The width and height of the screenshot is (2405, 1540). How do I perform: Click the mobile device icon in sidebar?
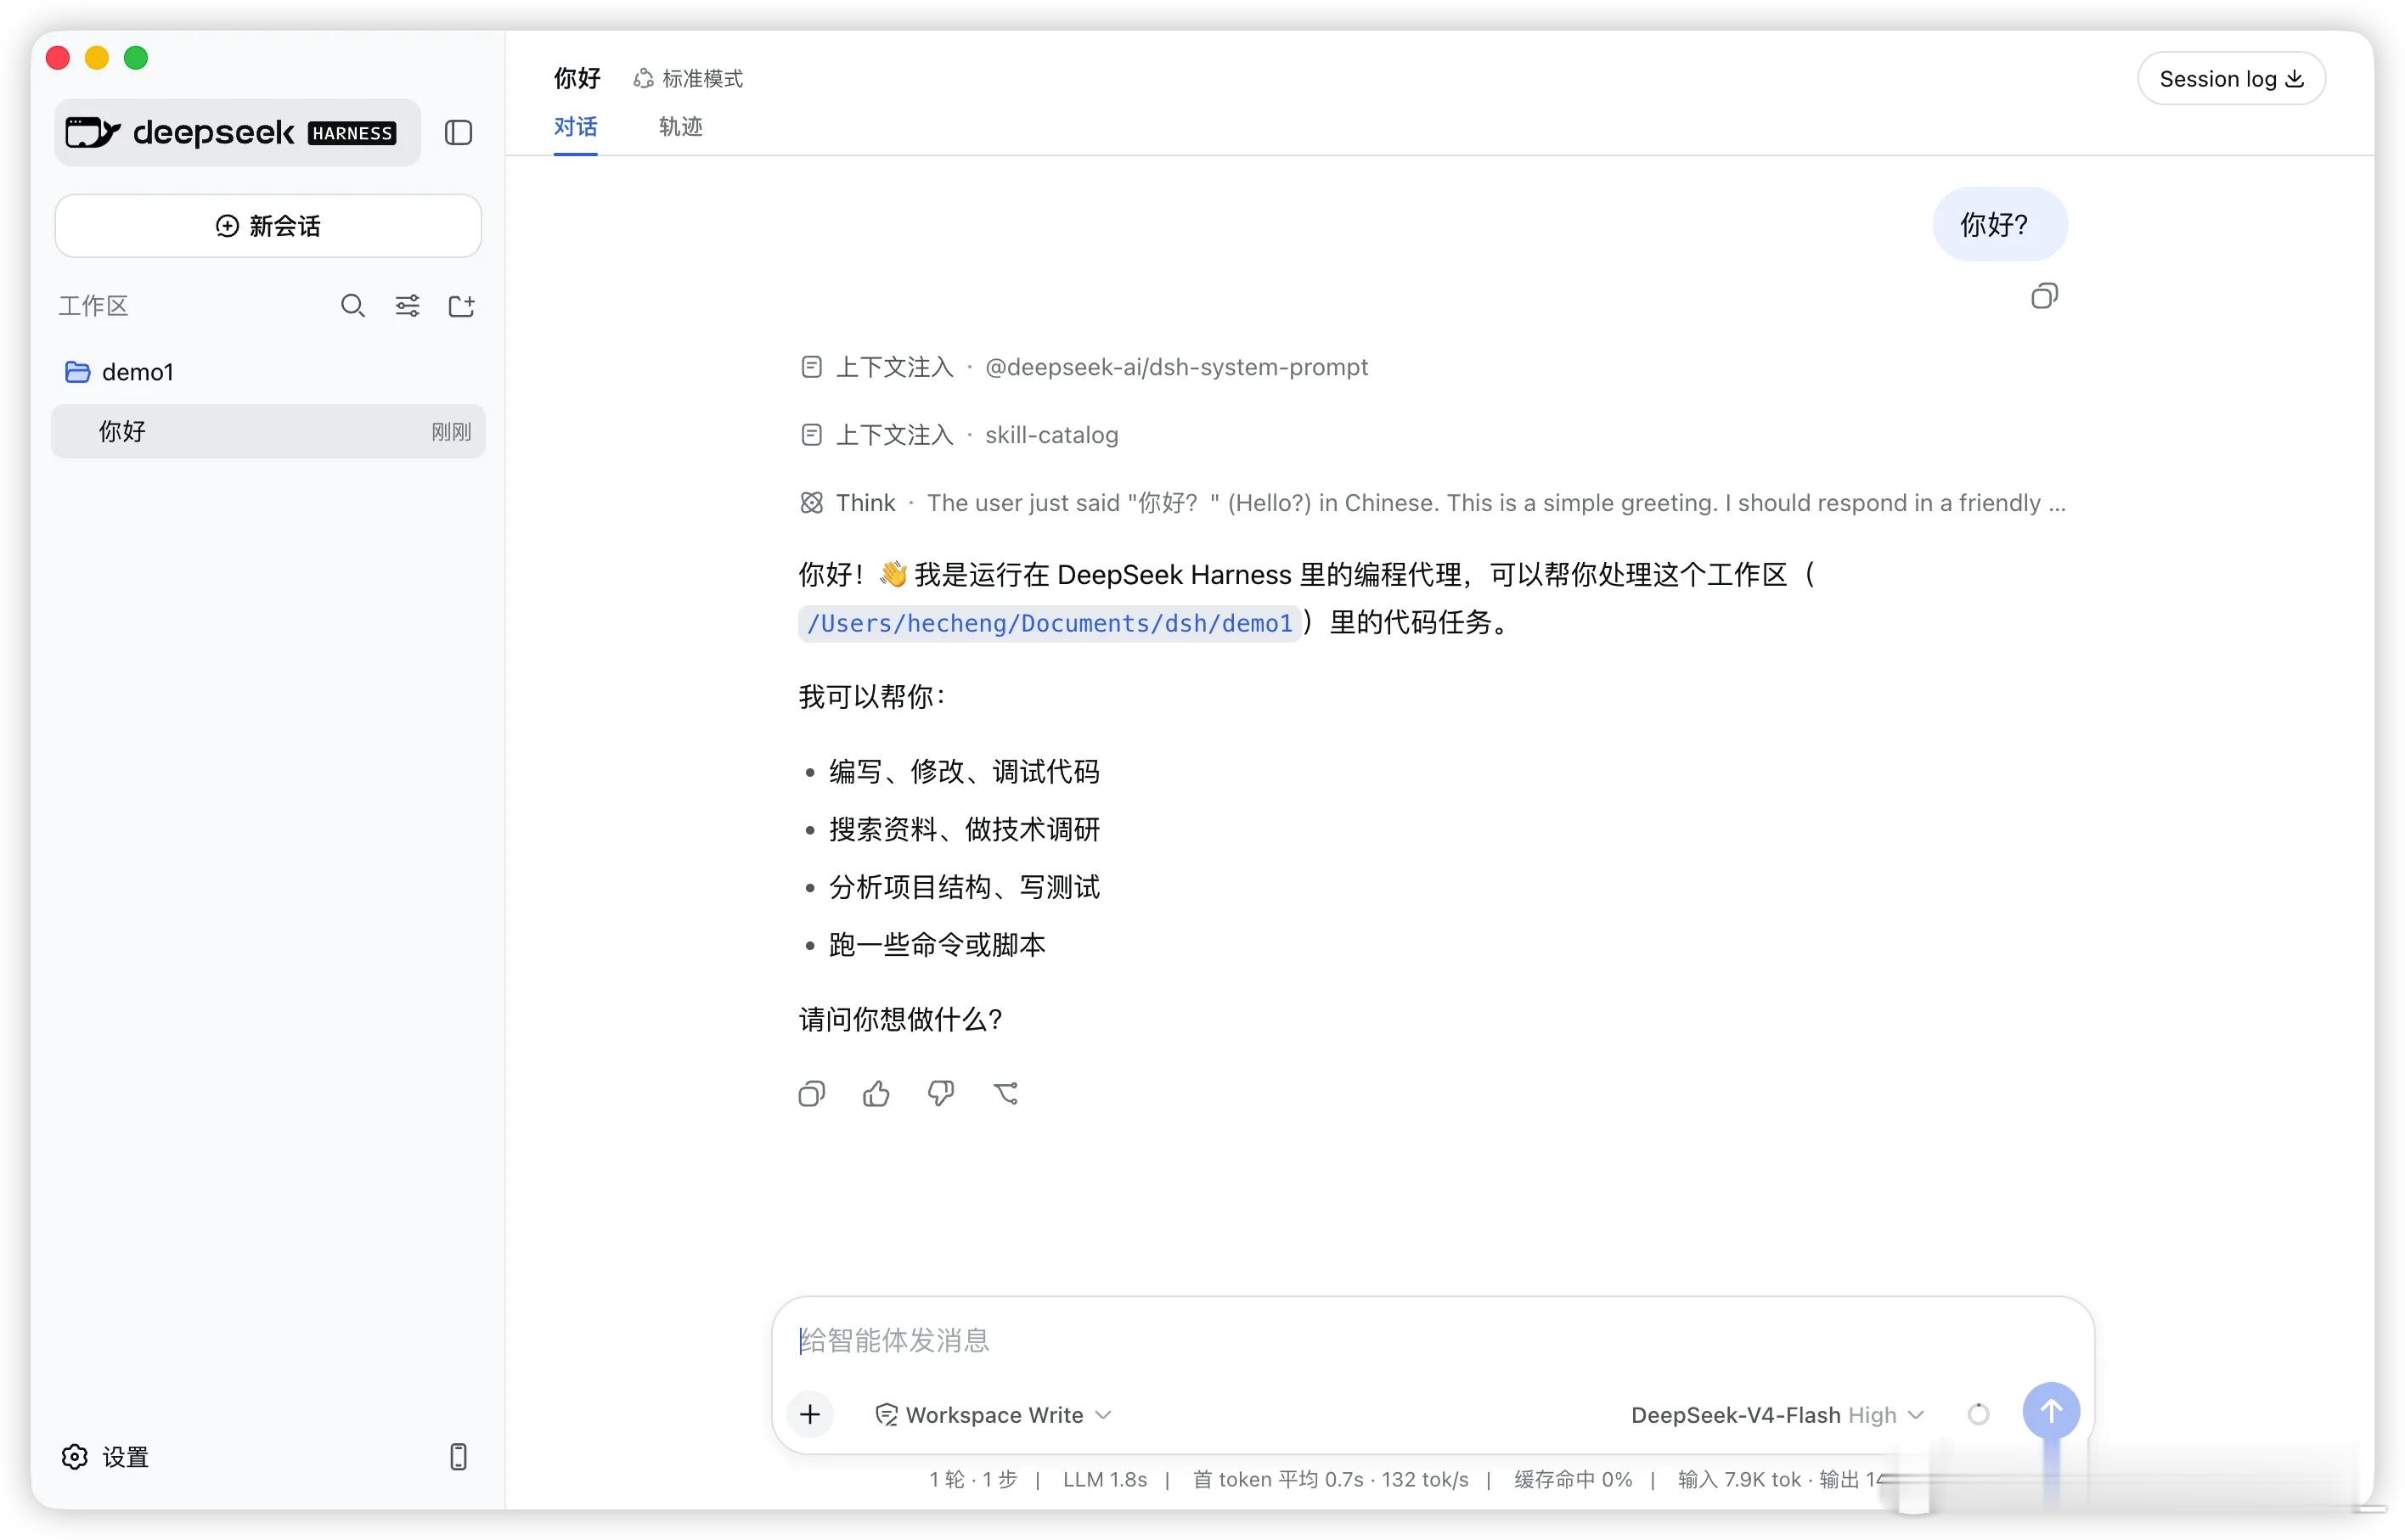458,1457
